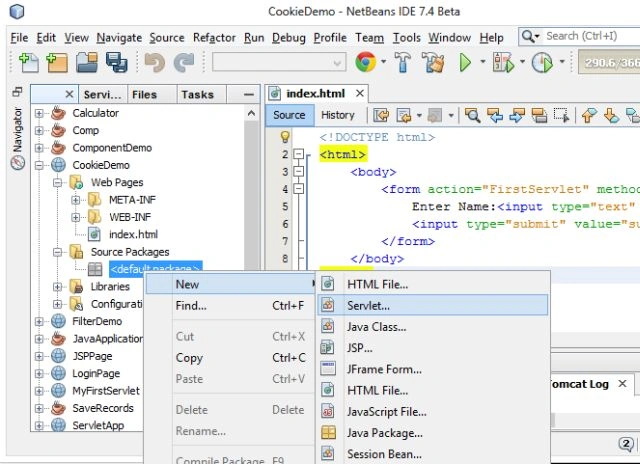Choose Java Class... from the New submenu
Image resolution: width=640 pixels, height=464 pixels.
pos(432,327)
